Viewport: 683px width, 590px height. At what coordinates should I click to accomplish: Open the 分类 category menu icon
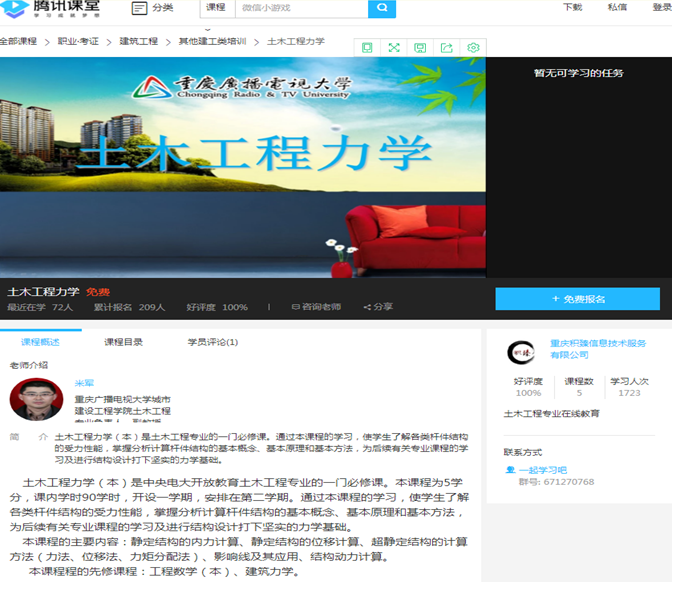pyautogui.click(x=140, y=8)
